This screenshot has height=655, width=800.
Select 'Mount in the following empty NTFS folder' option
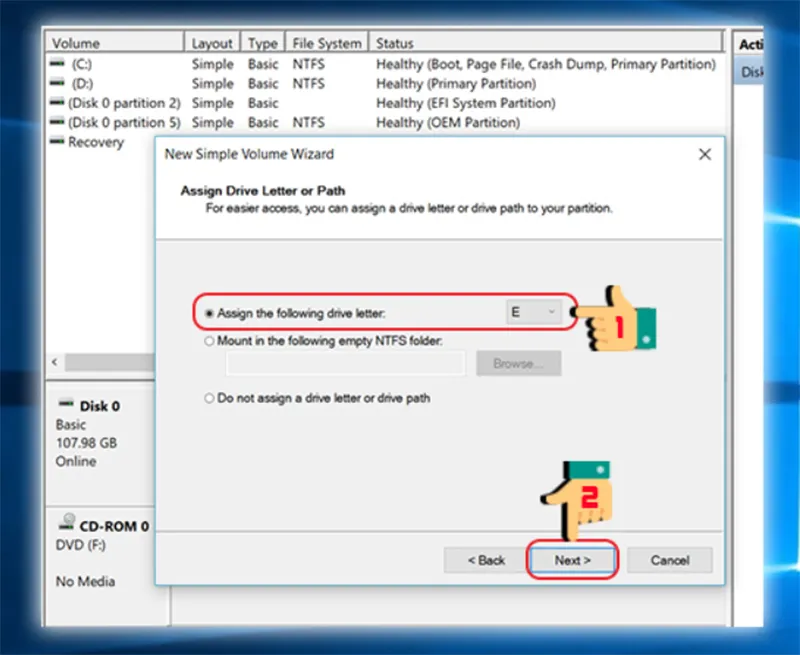click(x=209, y=341)
